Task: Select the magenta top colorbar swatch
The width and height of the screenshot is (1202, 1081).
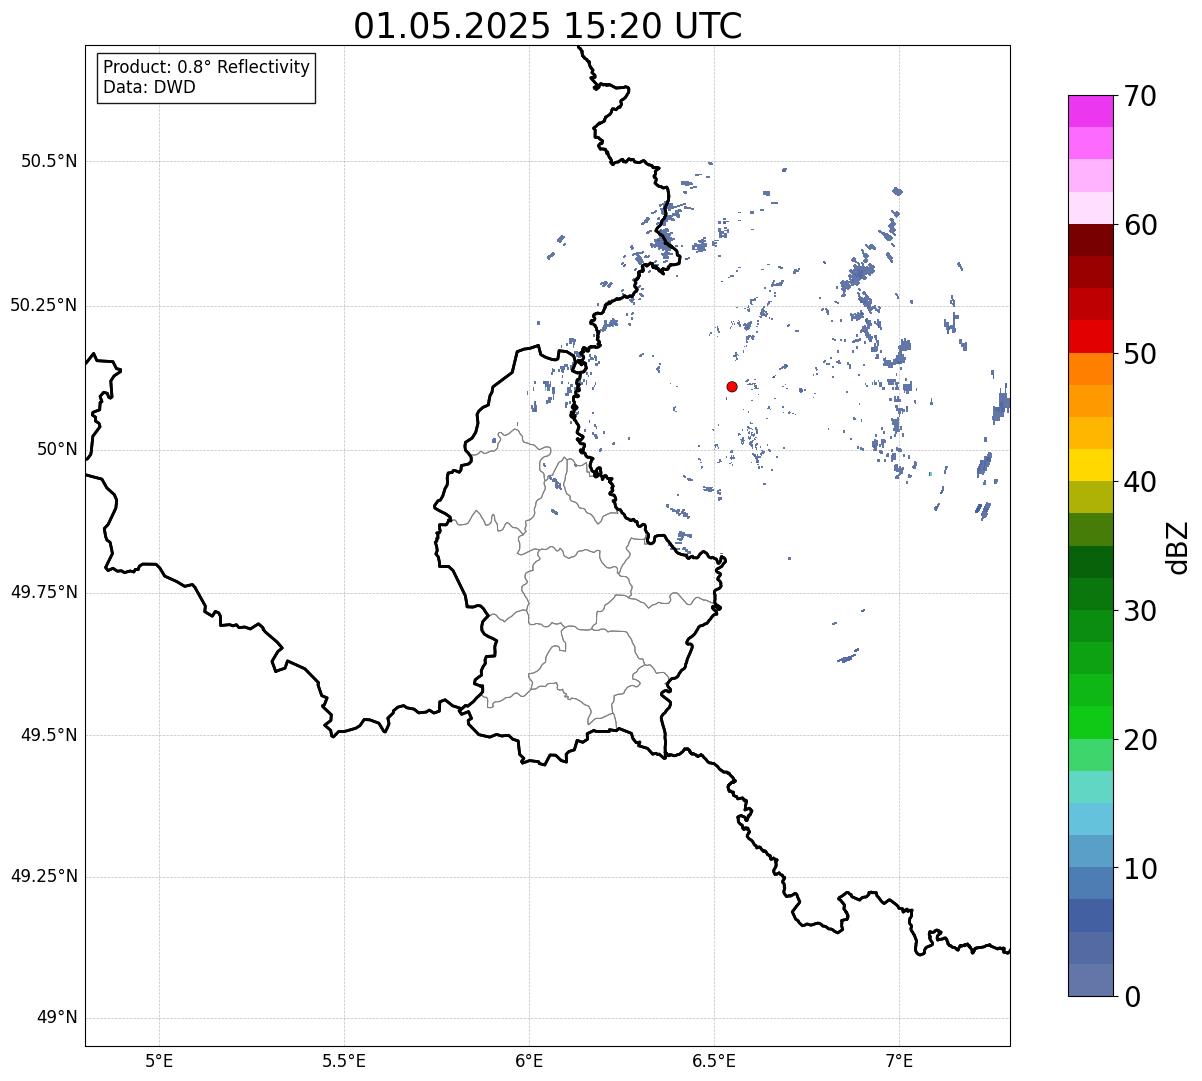Action: [x=1091, y=111]
